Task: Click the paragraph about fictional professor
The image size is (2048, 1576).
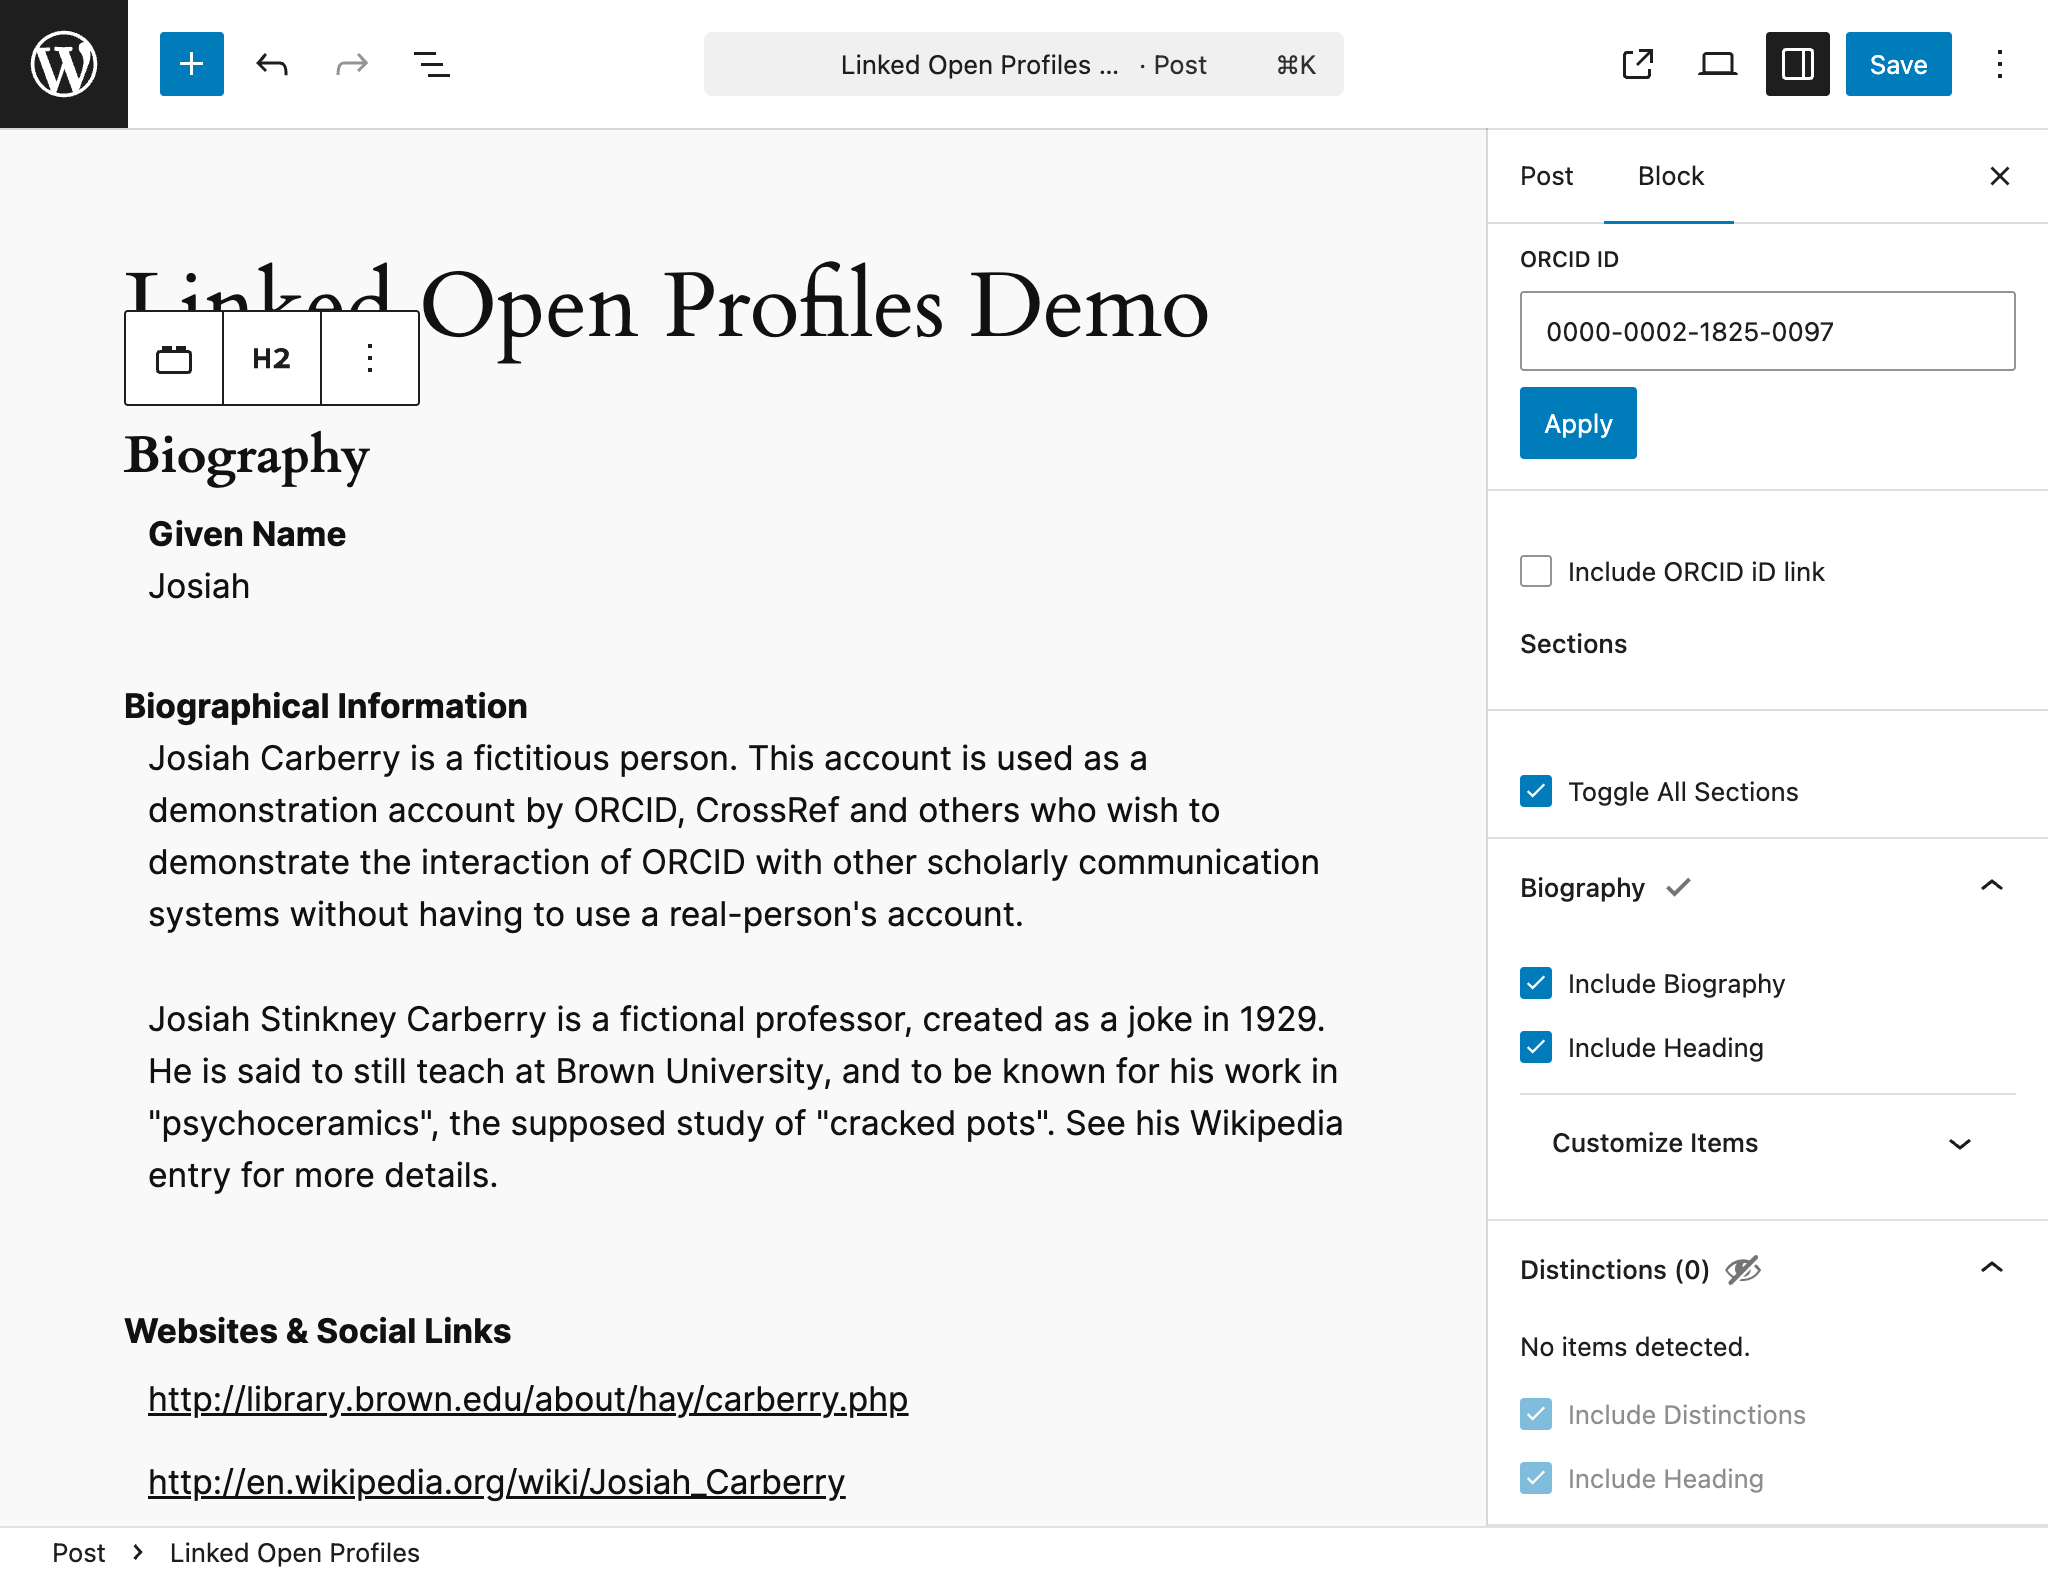Action: (746, 1097)
